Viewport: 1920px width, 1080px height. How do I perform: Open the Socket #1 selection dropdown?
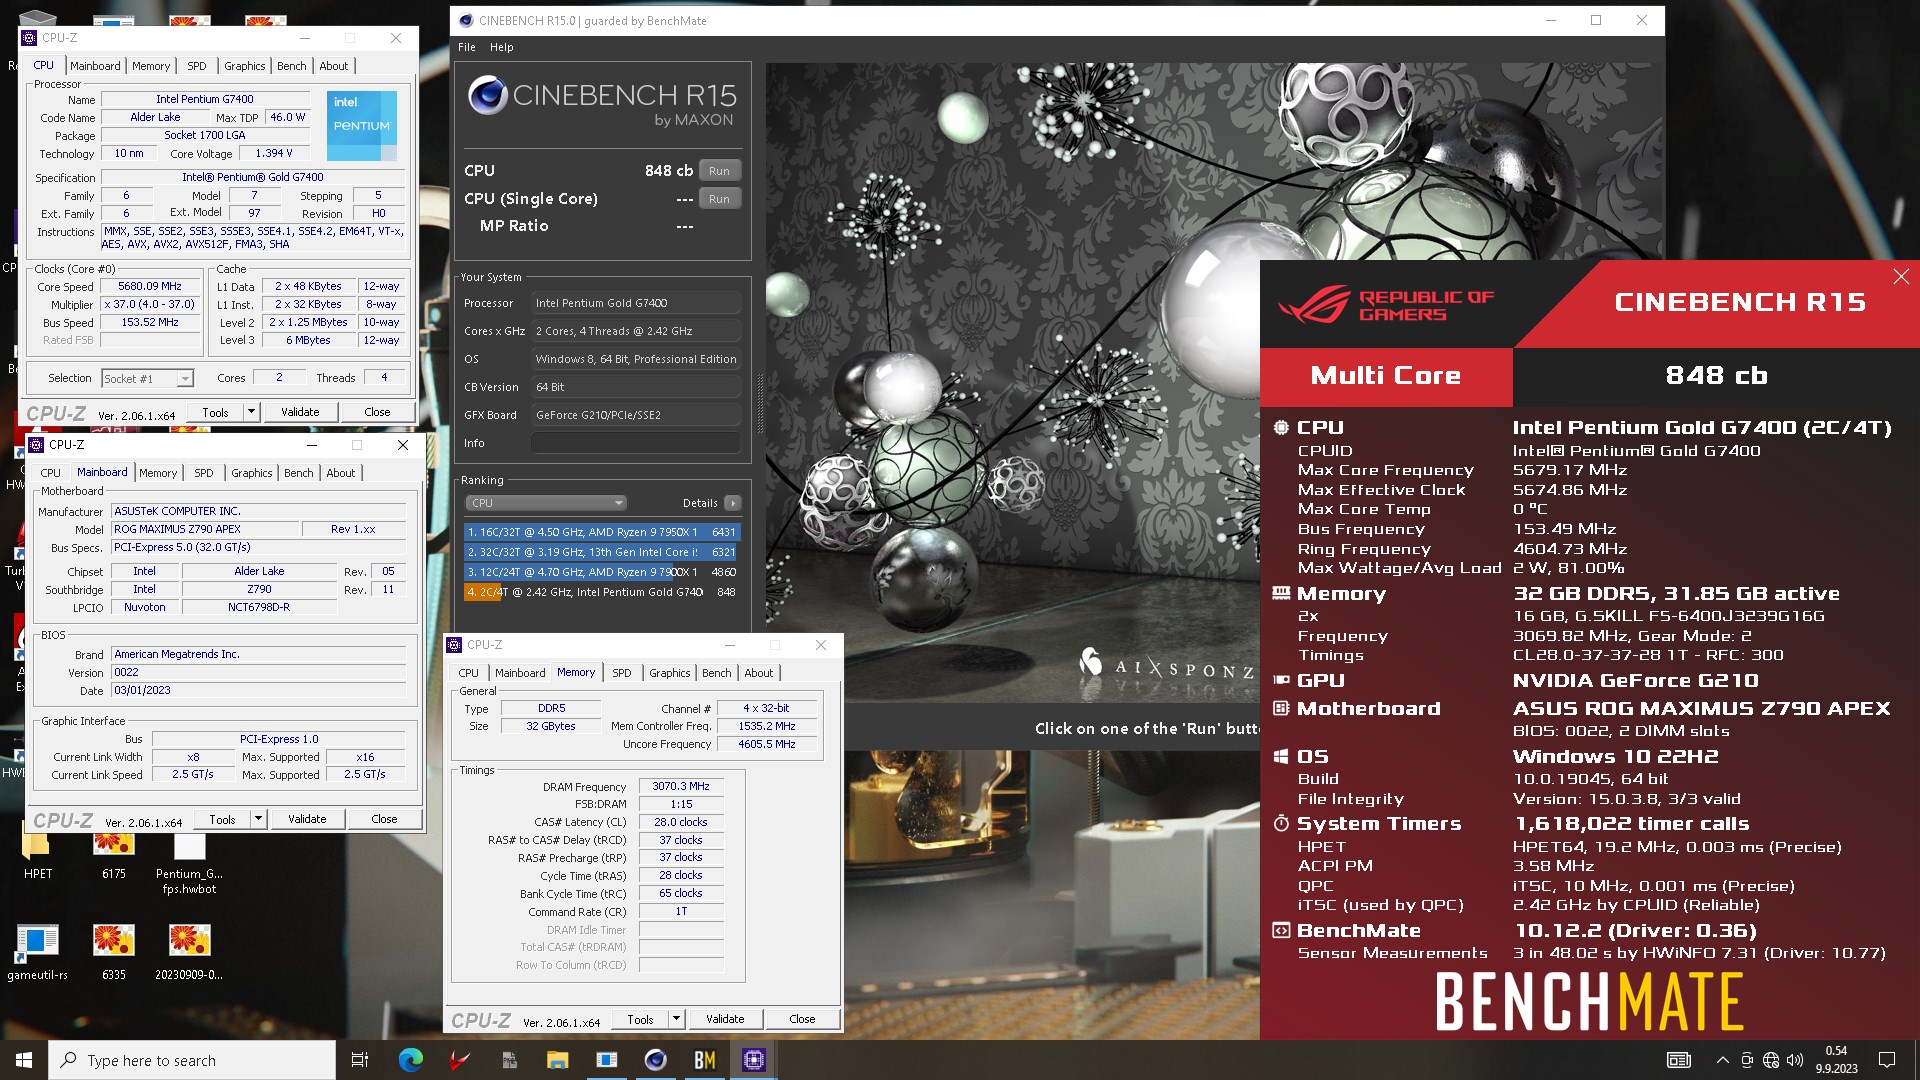(x=147, y=379)
